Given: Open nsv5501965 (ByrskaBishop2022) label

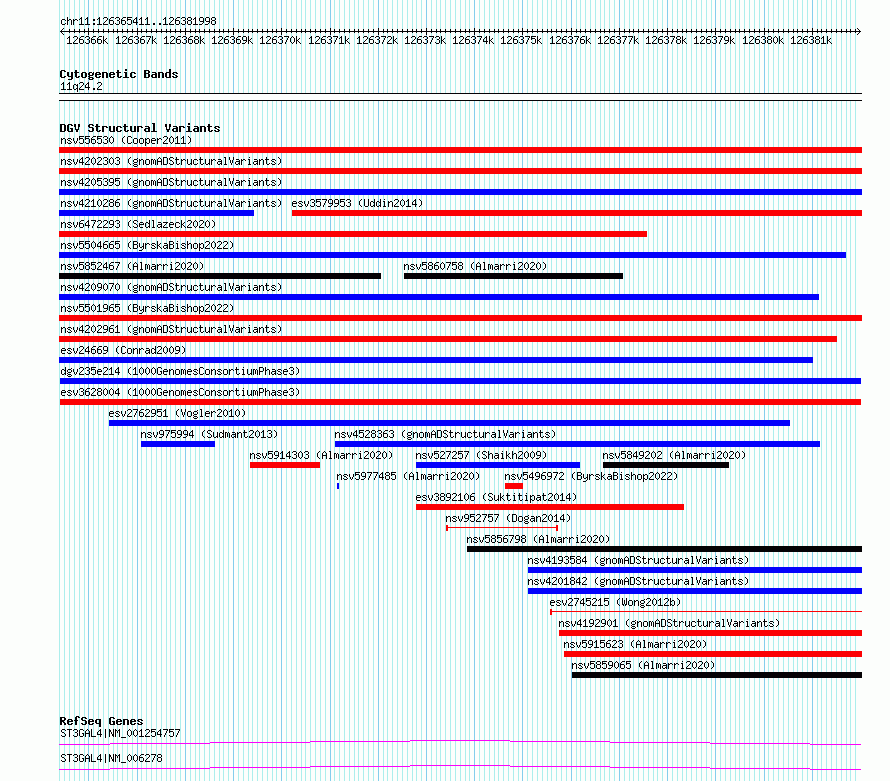Looking at the screenshot, I should pos(147,308).
